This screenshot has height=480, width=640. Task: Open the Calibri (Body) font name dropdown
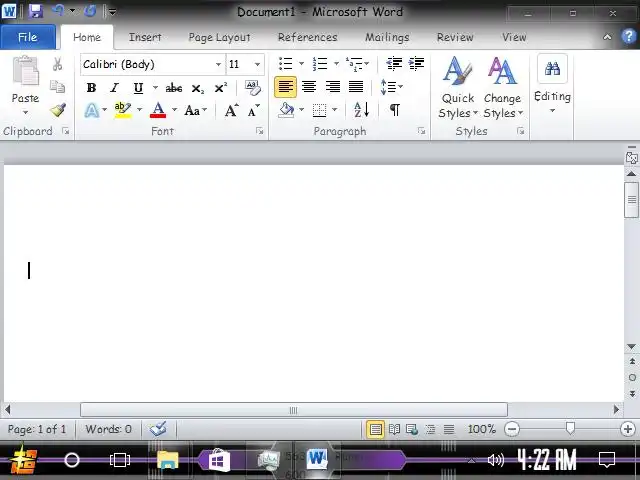coord(218,64)
